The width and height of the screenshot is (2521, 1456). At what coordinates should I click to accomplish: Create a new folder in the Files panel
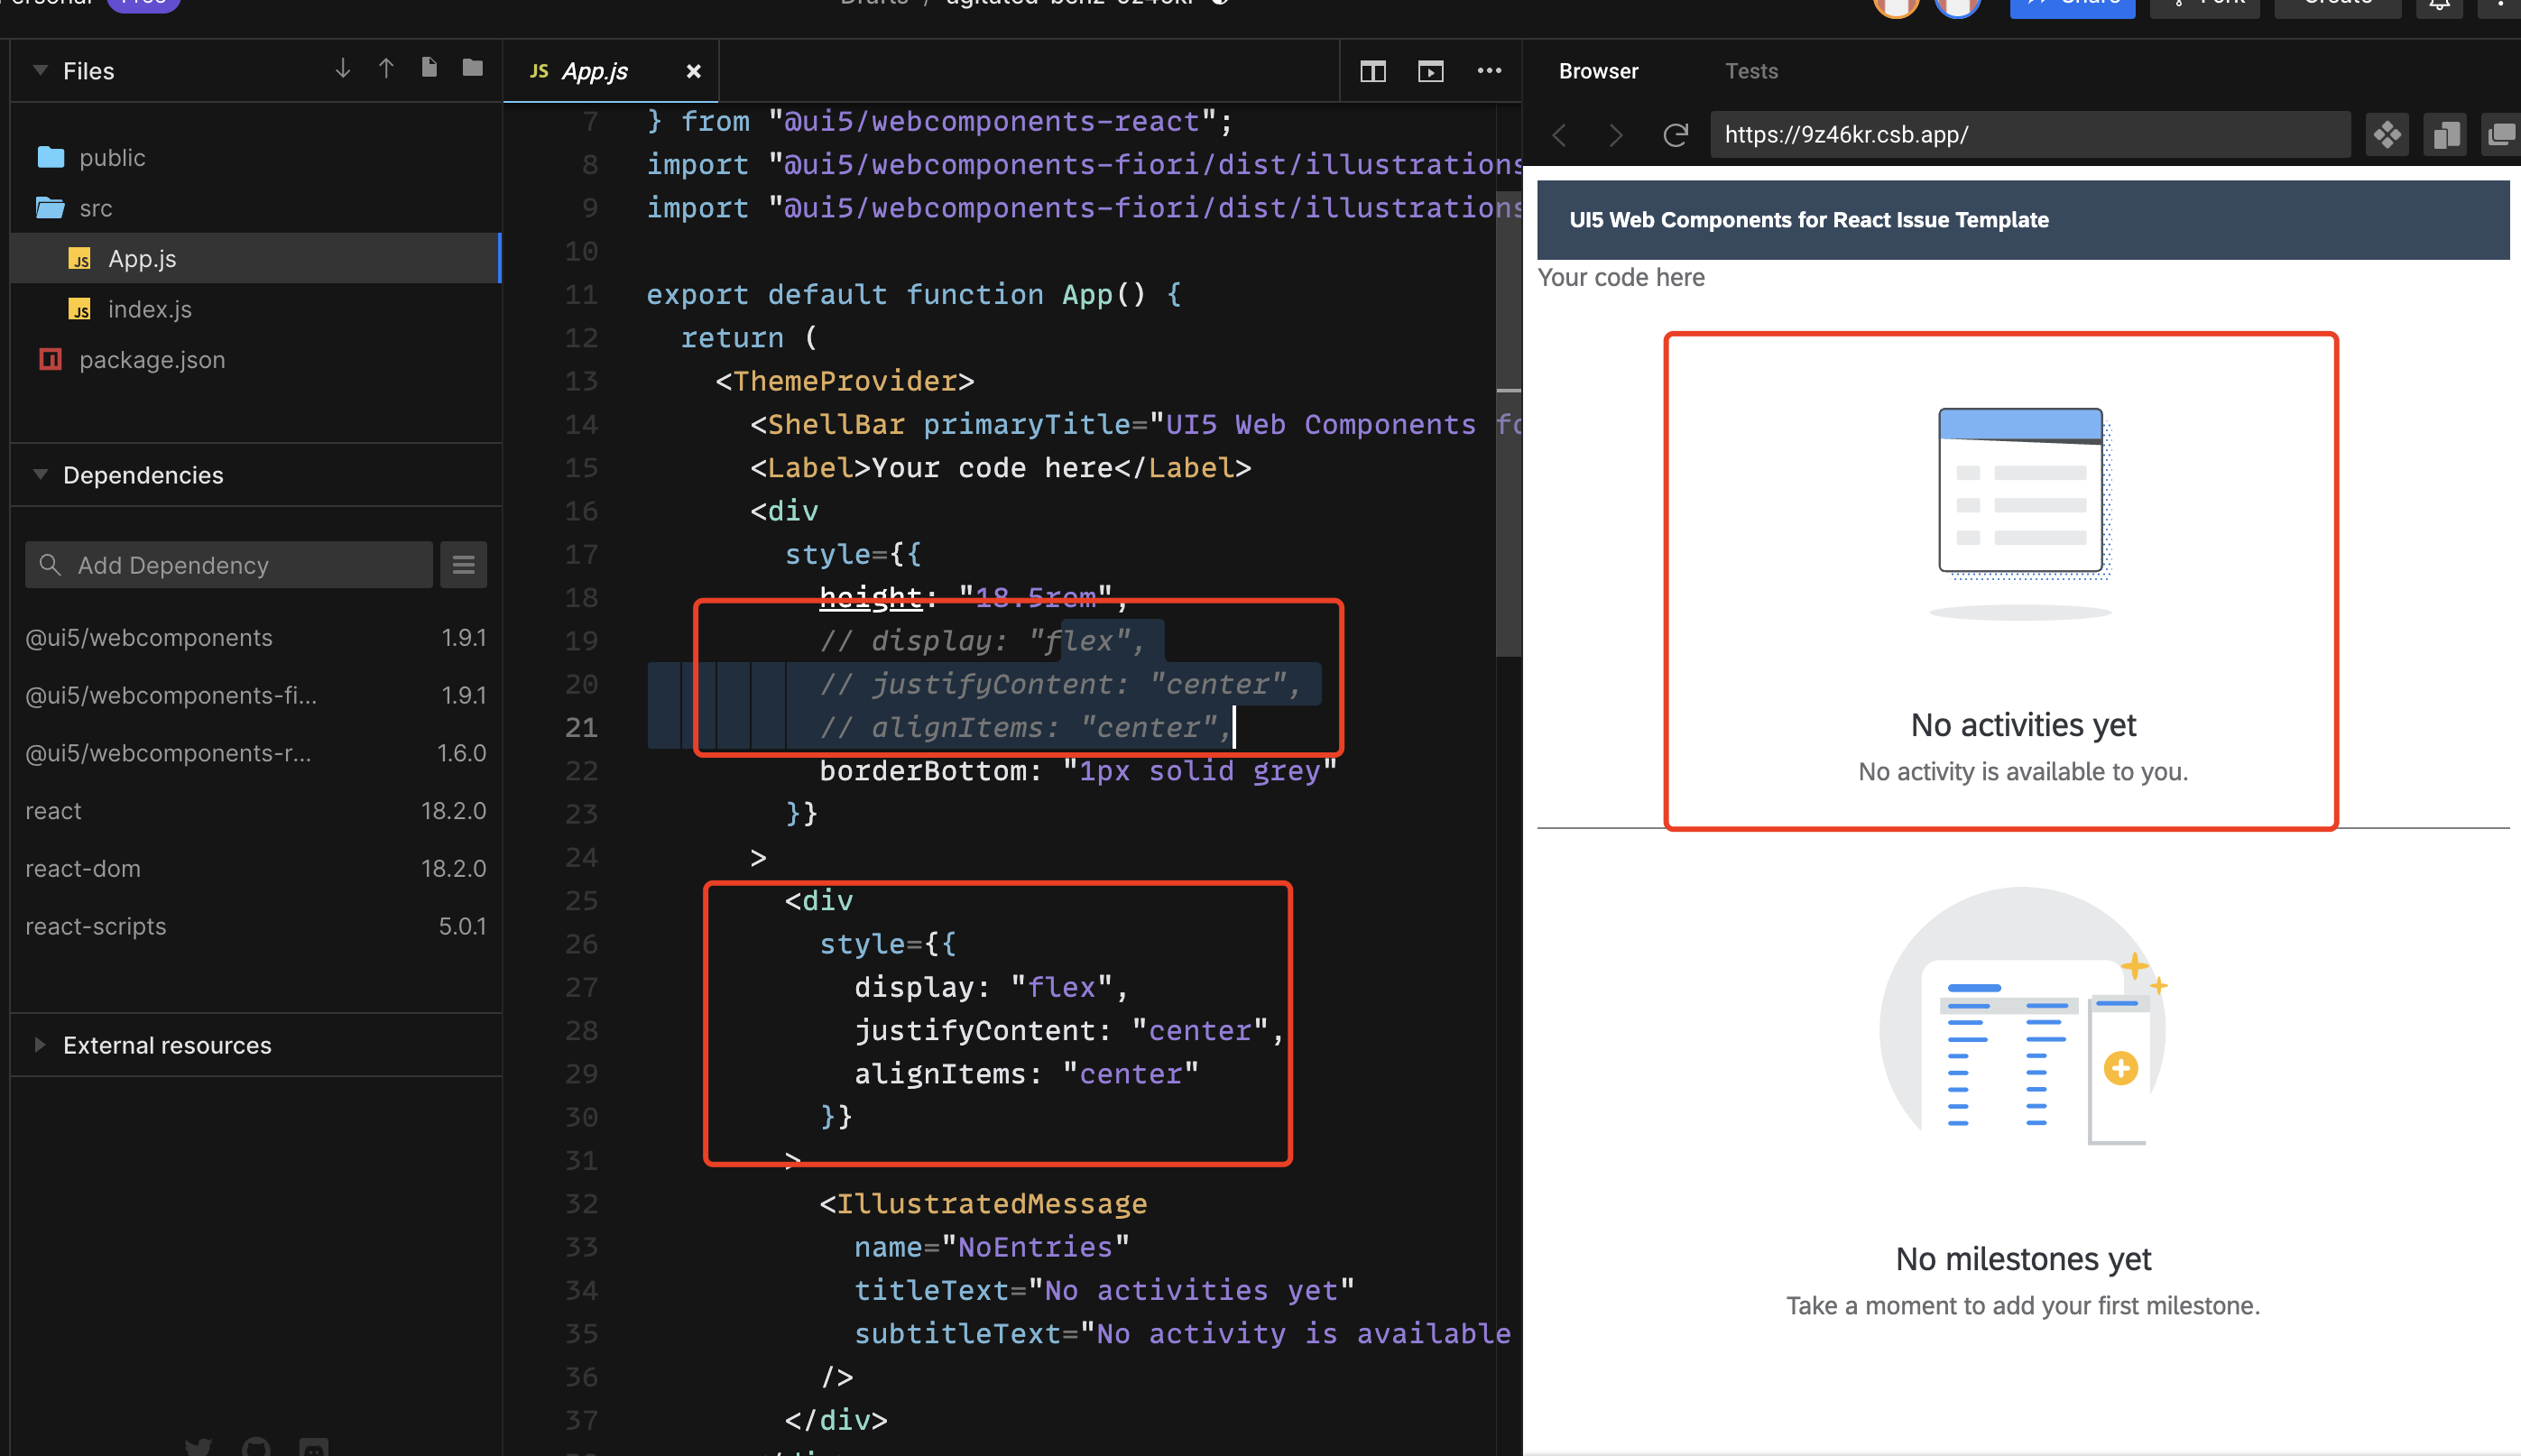pyautogui.click(x=470, y=68)
